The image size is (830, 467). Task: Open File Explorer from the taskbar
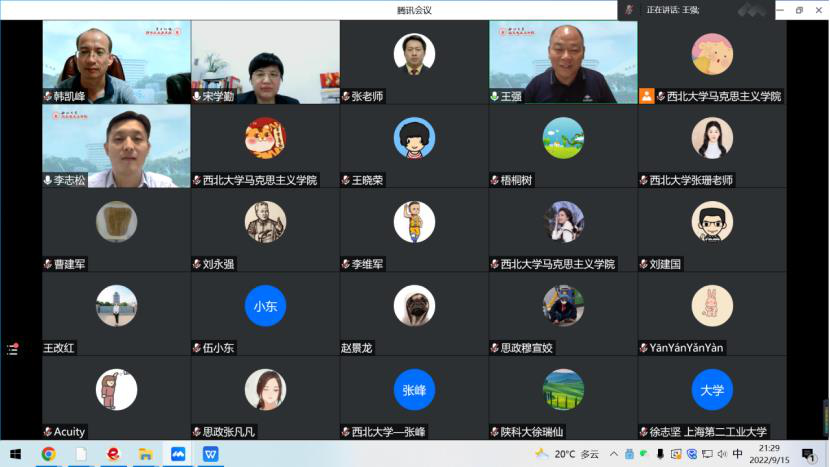coord(145,454)
